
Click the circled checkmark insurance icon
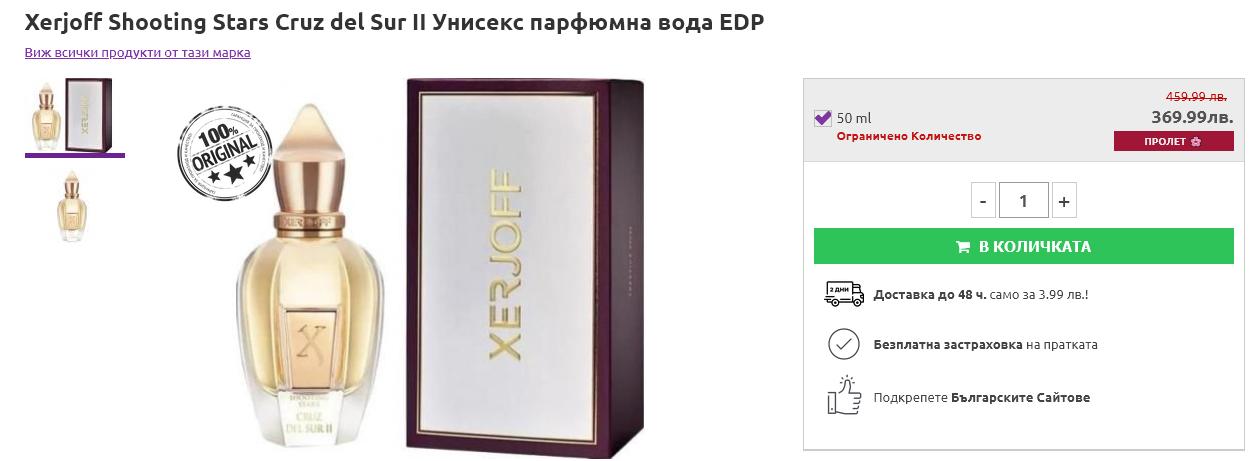[x=844, y=344]
